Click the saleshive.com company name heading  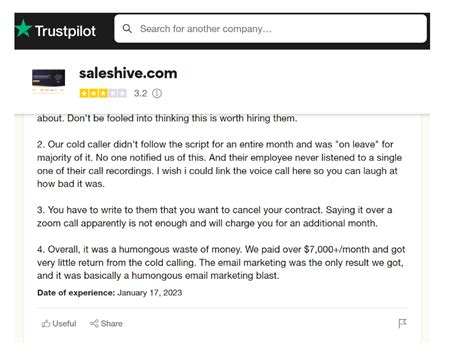[128, 73]
